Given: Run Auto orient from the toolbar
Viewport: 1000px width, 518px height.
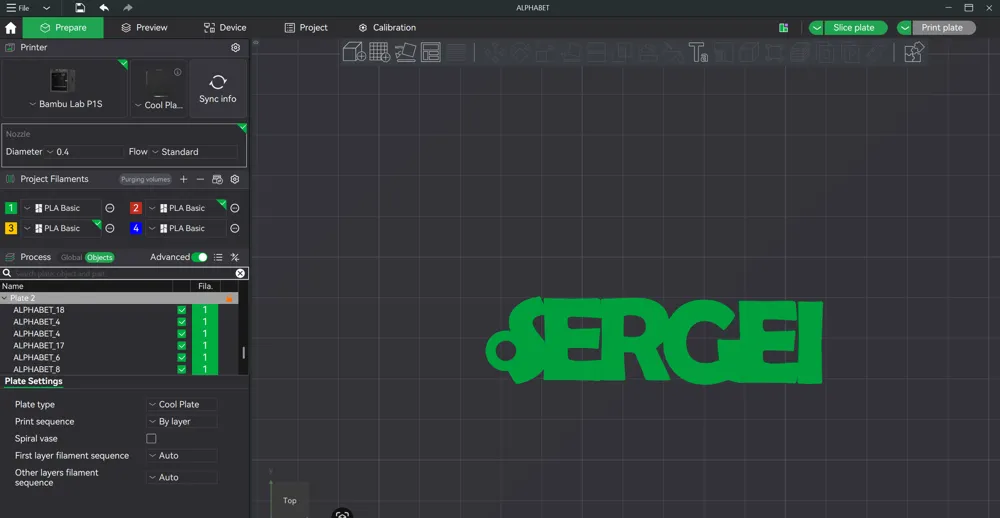Looking at the screenshot, I should (x=405, y=52).
